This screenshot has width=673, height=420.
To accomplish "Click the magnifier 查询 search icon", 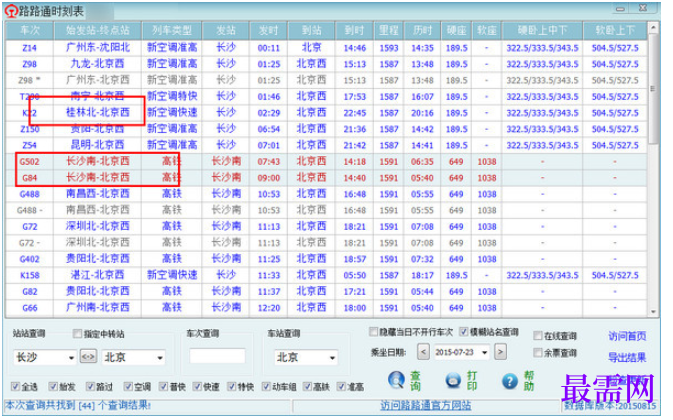I will tap(396, 380).
